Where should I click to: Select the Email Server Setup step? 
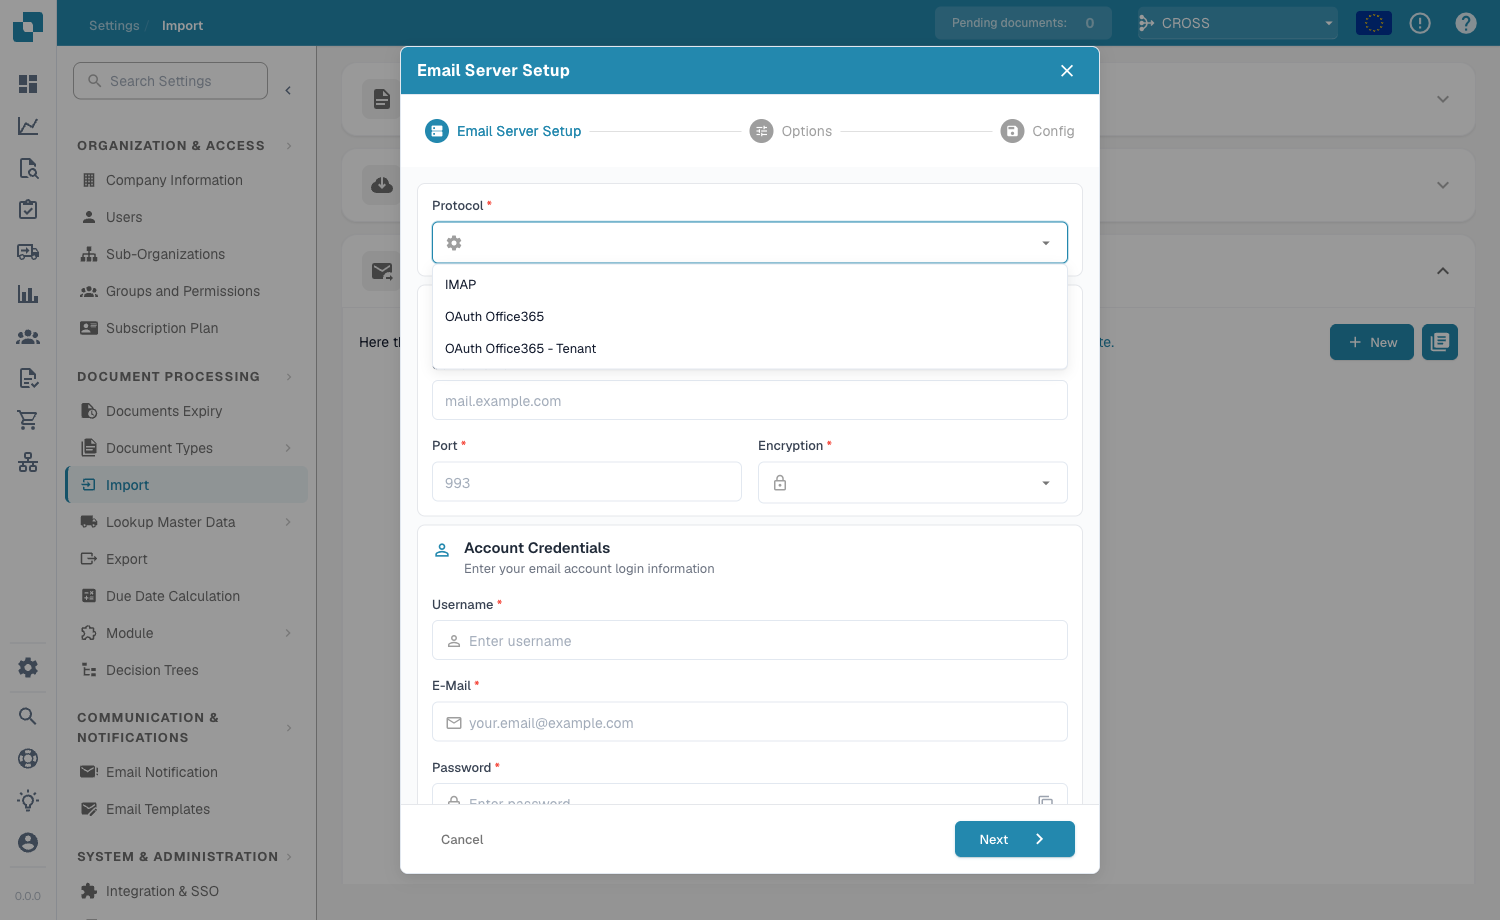click(503, 131)
